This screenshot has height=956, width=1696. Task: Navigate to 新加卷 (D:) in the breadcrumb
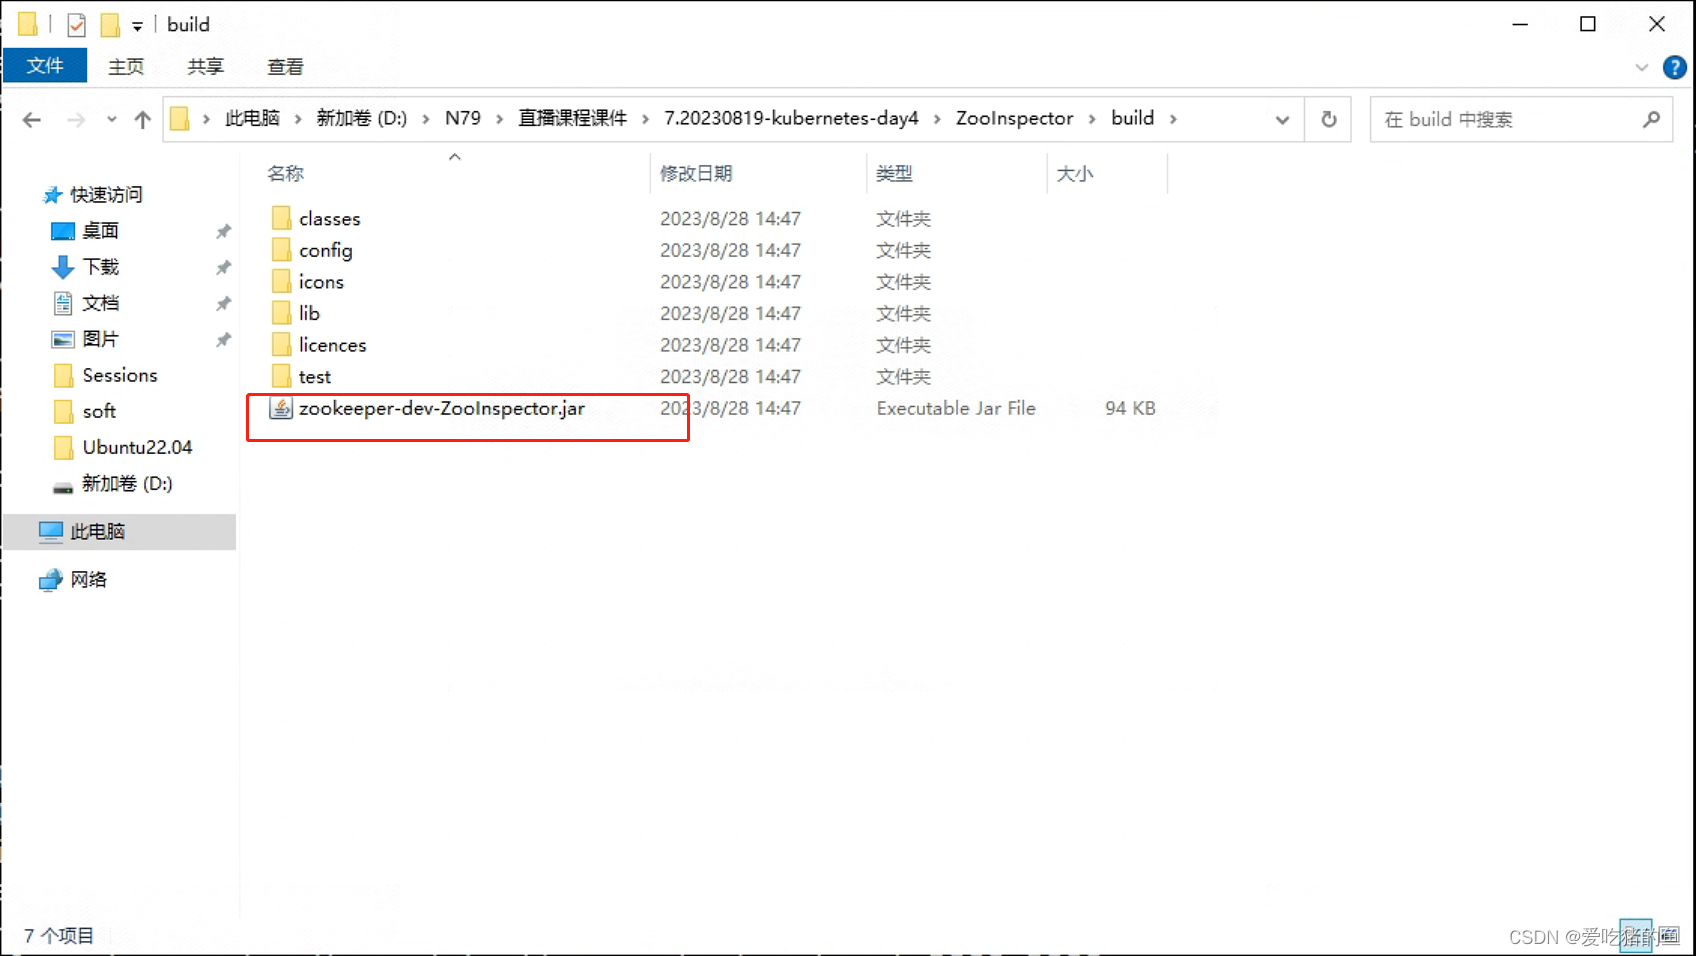(x=362, y=119)
